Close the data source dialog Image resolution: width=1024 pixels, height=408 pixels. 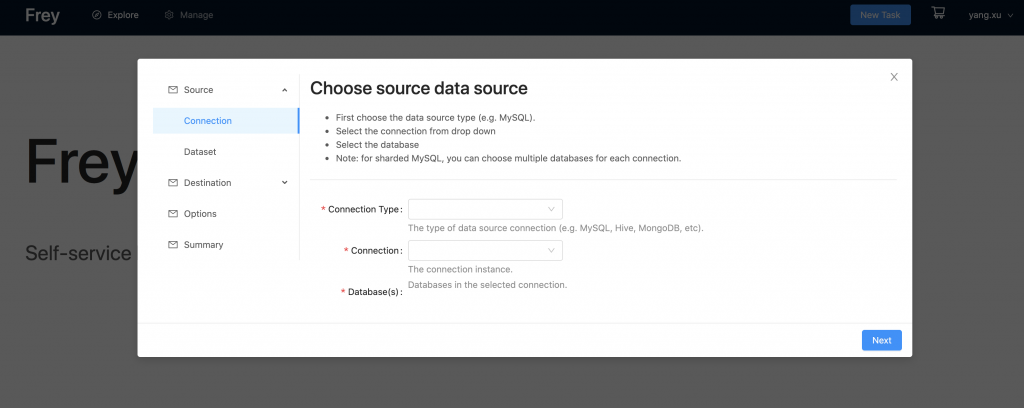[894, 77]
